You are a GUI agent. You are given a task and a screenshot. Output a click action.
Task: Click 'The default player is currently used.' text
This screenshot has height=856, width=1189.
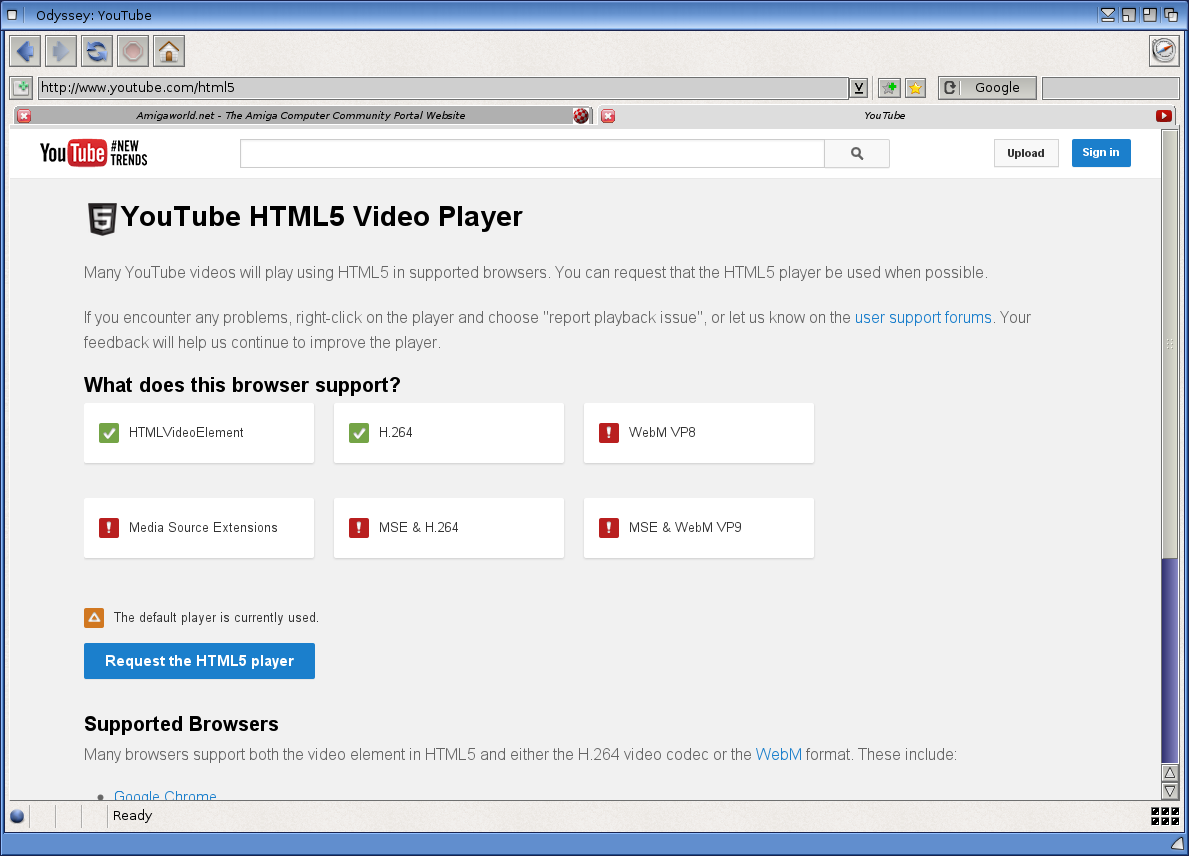tap(216, 618)
